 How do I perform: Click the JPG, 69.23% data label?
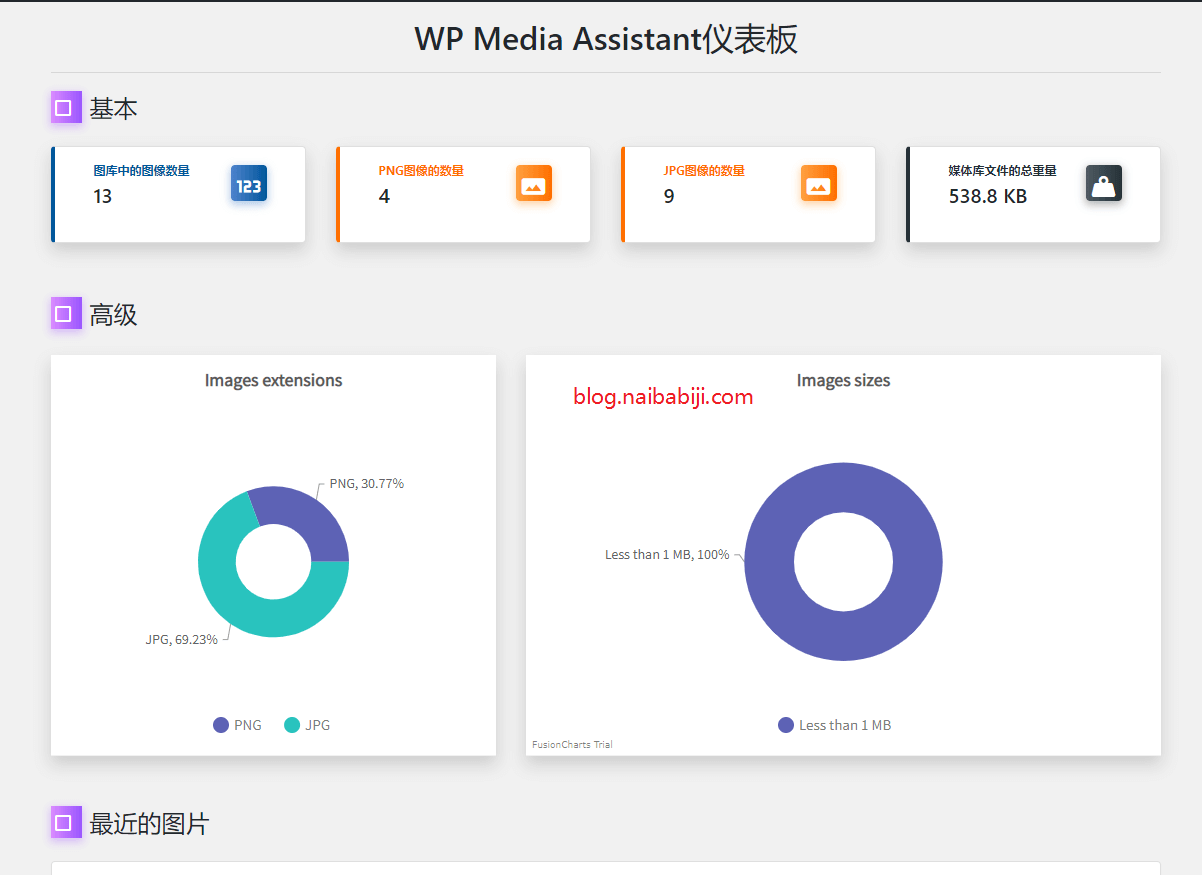(181, 640)
